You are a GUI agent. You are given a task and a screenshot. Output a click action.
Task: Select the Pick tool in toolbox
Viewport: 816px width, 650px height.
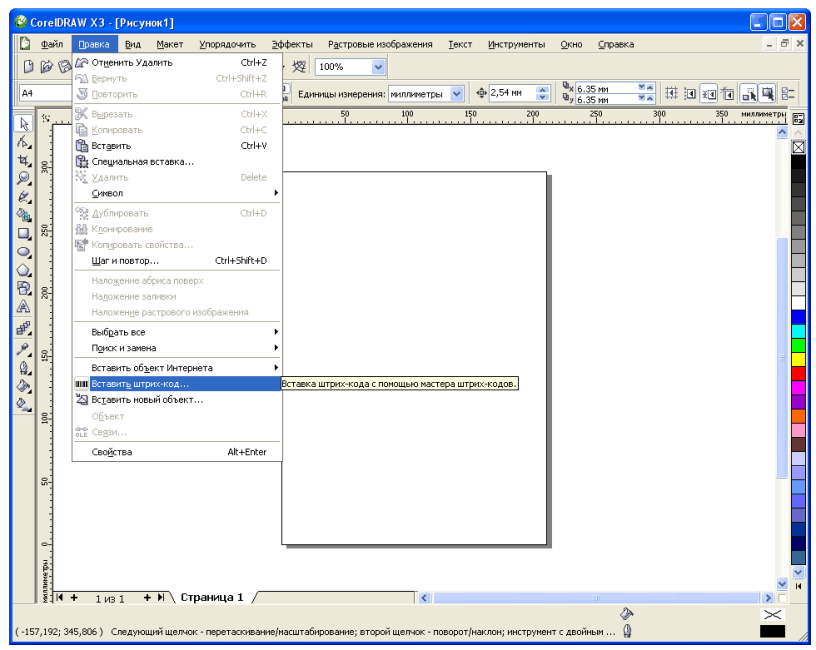(x=24, y=124)
